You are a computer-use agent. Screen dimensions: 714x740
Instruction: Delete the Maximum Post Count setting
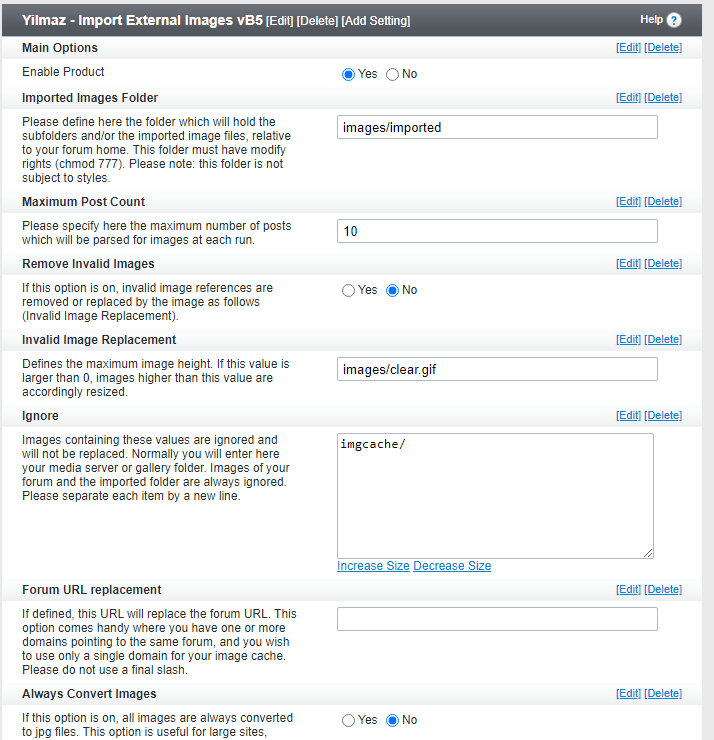point(663,202)
